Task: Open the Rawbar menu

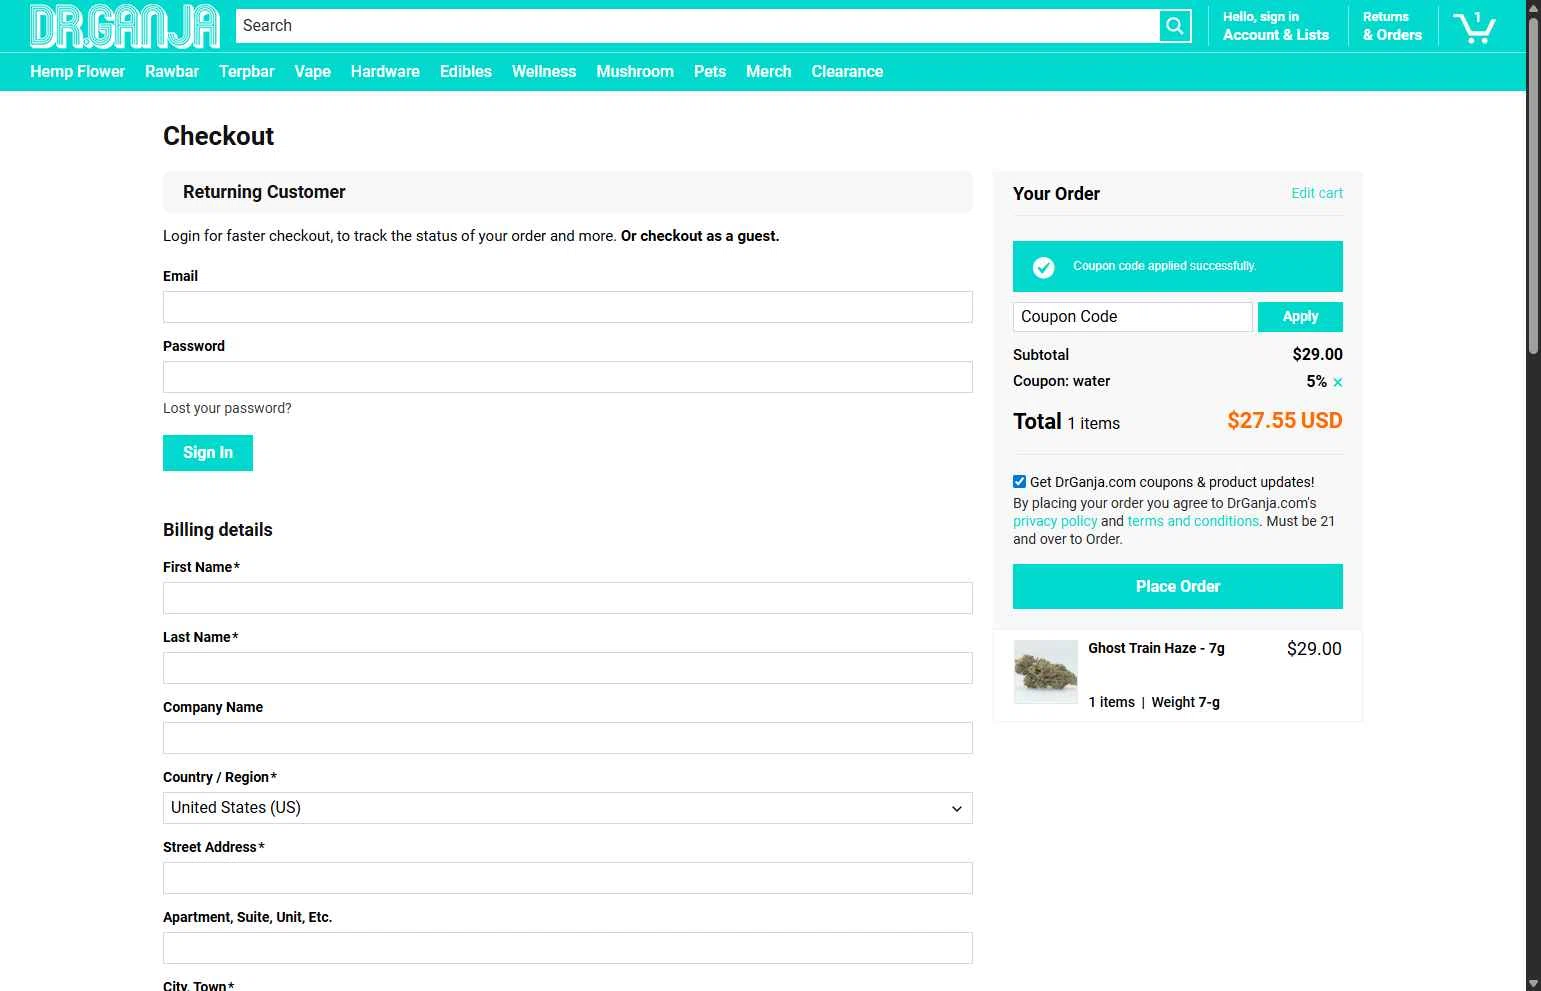Action: (172, 72)
